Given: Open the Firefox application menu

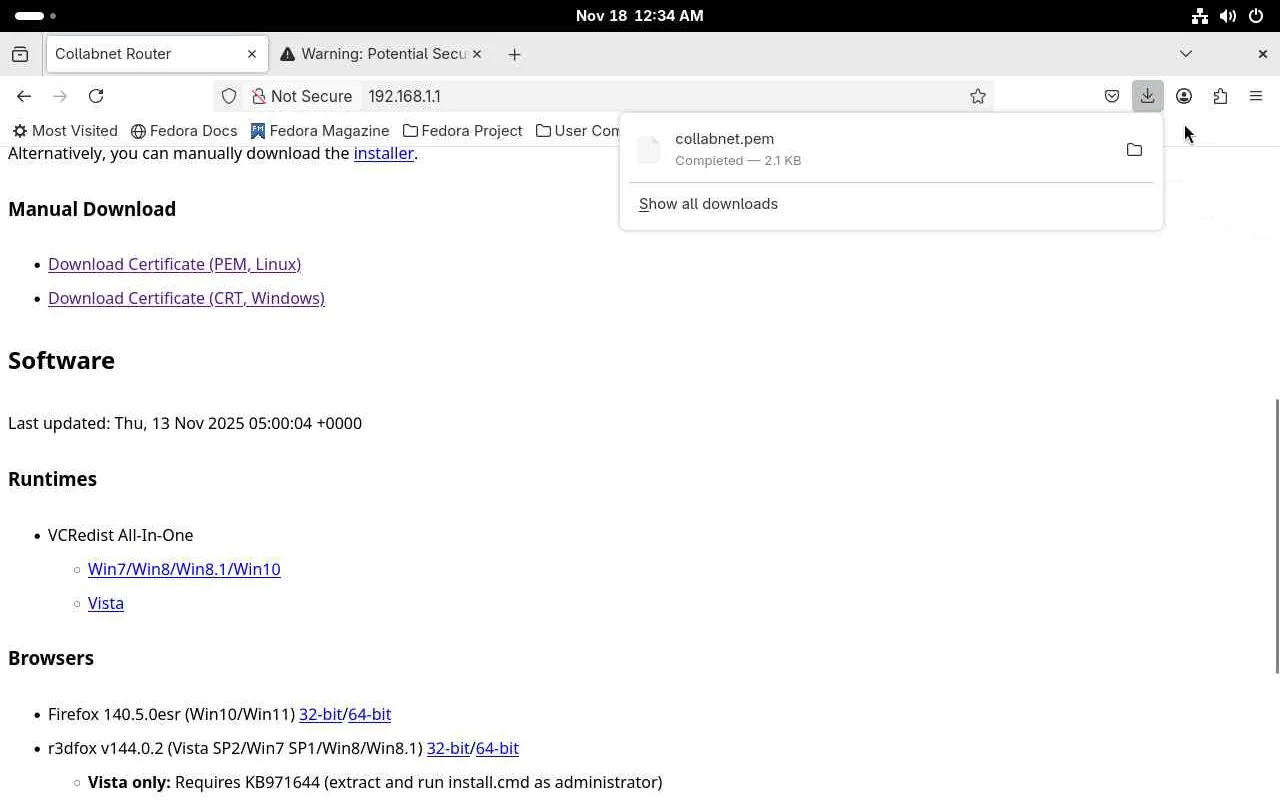Looking at the screenshot, I should tap(1256, 96).
